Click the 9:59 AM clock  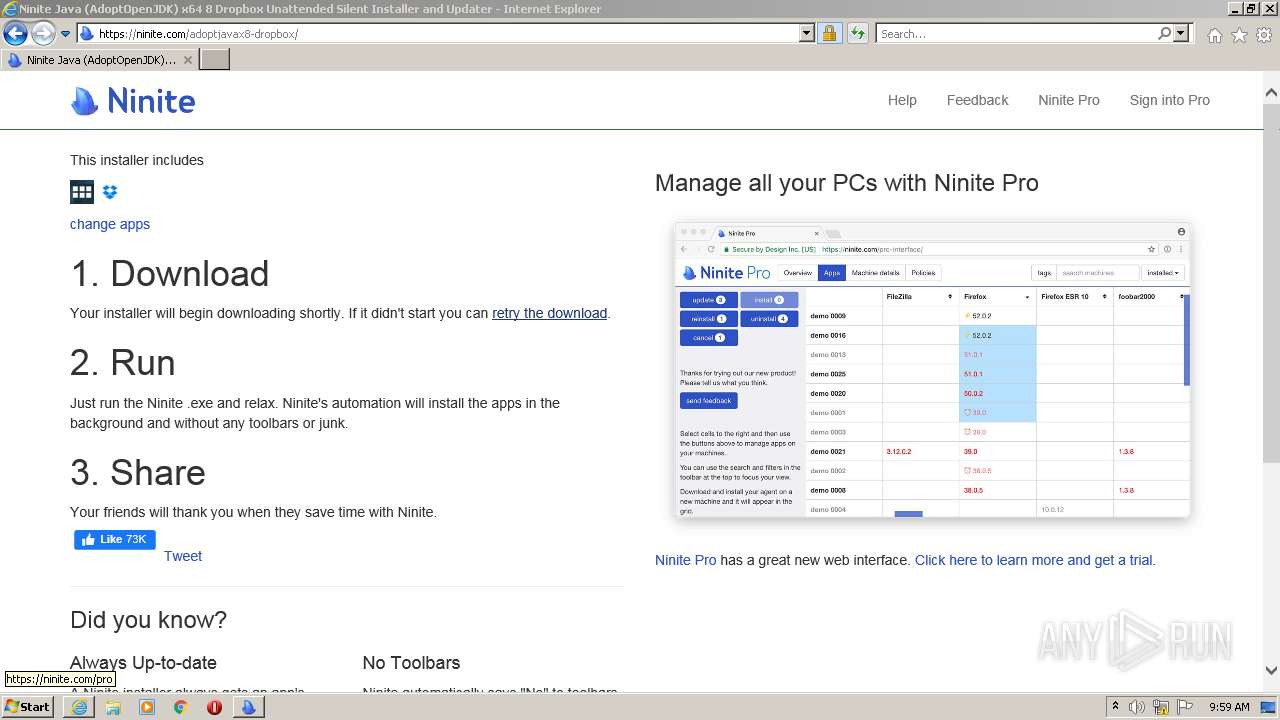[1229, 707]
